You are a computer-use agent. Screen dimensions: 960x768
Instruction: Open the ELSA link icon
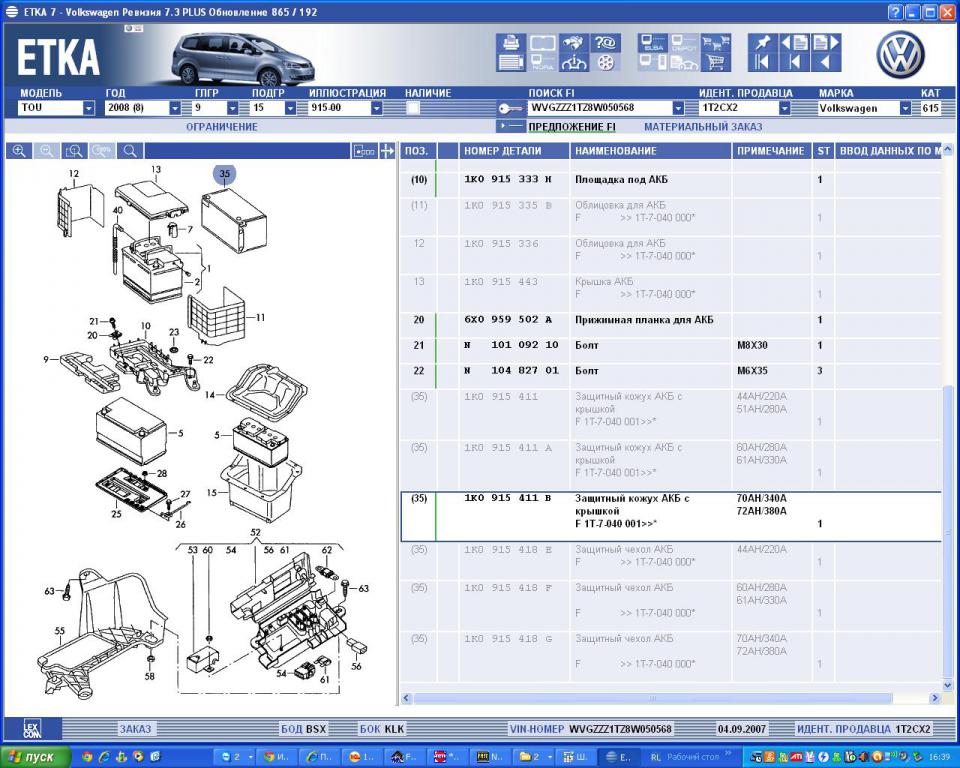pyautogui.click(x=653, y=42)
